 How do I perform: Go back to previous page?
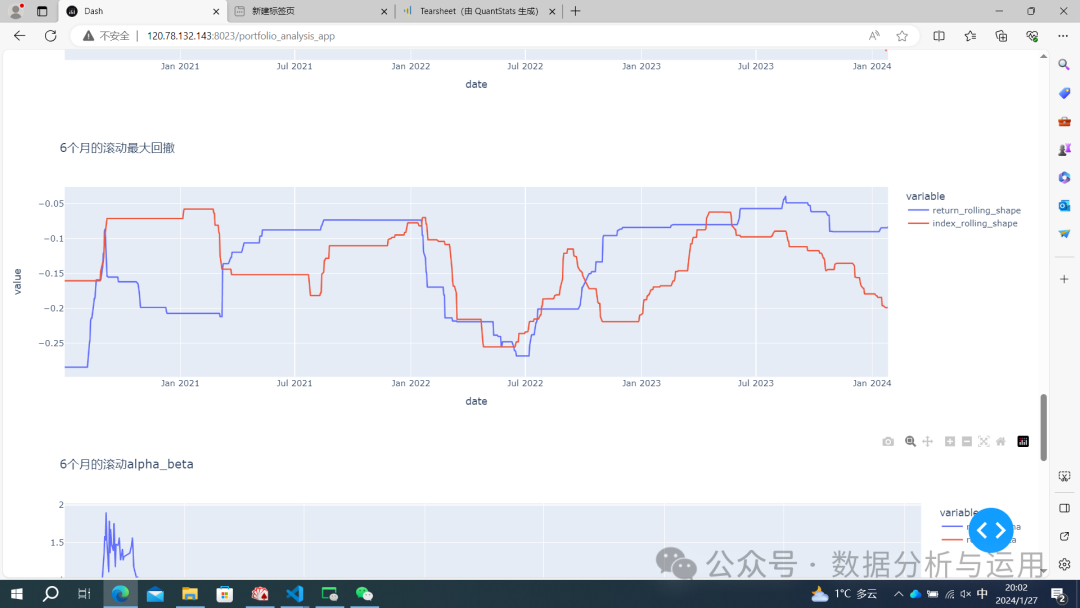click(x=19, y=36)
